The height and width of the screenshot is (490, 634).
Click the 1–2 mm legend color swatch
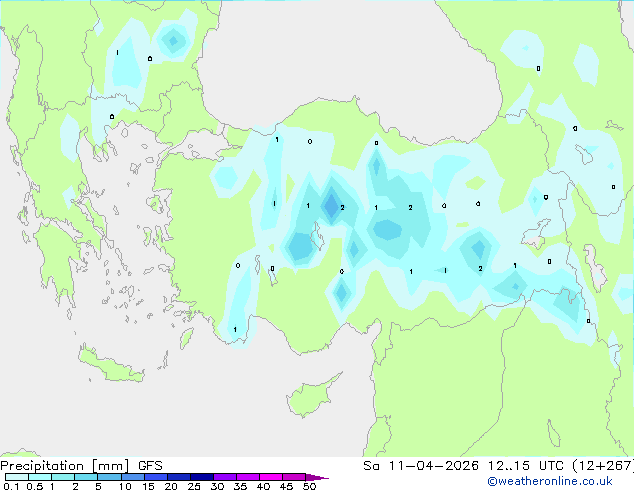63,477
